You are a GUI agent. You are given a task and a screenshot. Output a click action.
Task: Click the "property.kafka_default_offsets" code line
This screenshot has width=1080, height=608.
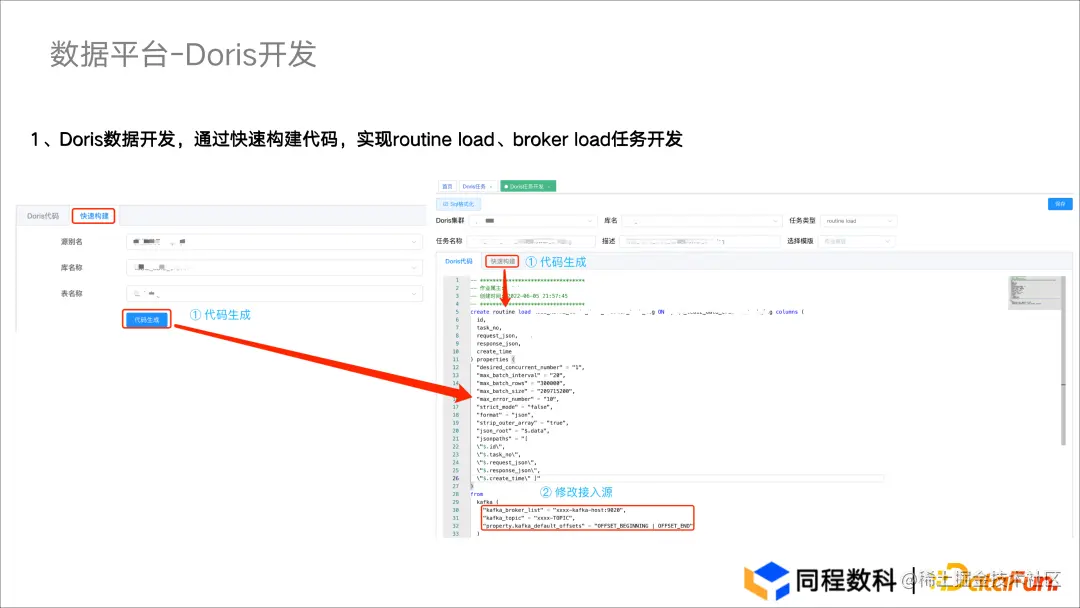pos(587,526)
